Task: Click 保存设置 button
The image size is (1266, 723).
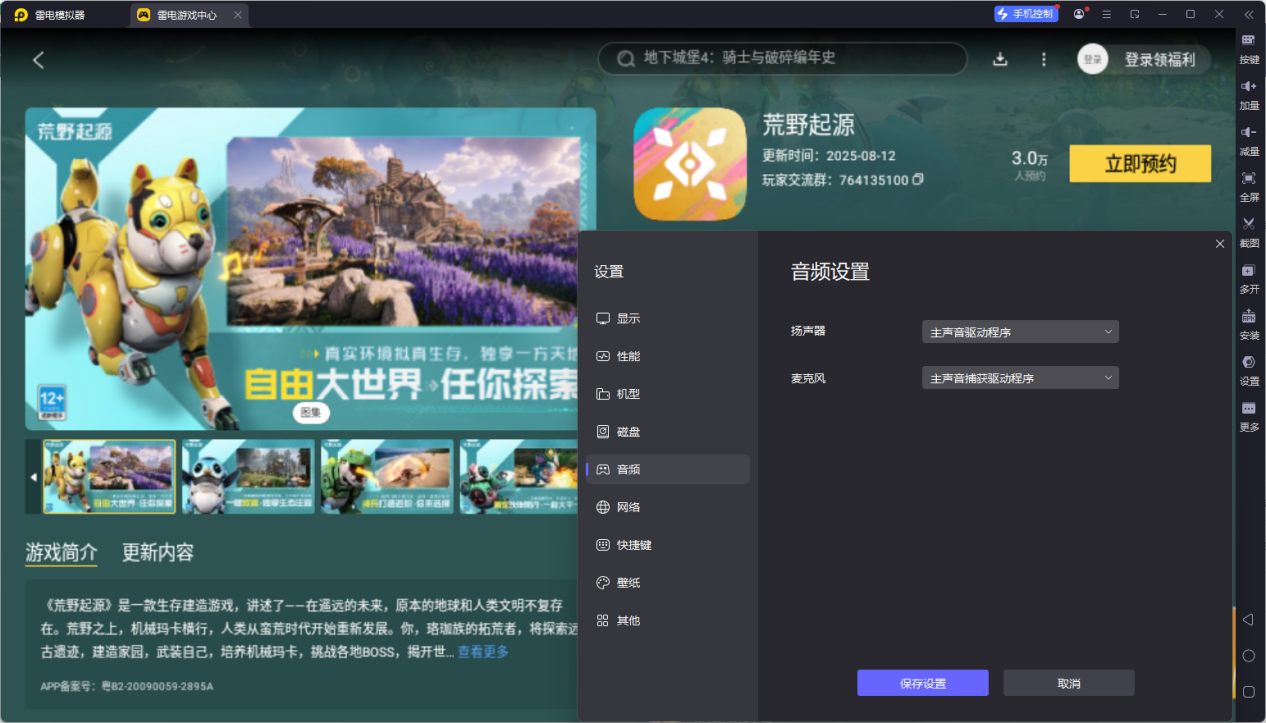Action: [x=923, y=683]
